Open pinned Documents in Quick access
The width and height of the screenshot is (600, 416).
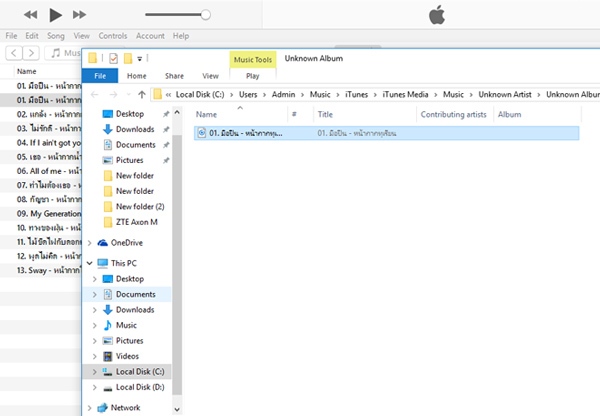pyautogui.click(x=135, y=145)
